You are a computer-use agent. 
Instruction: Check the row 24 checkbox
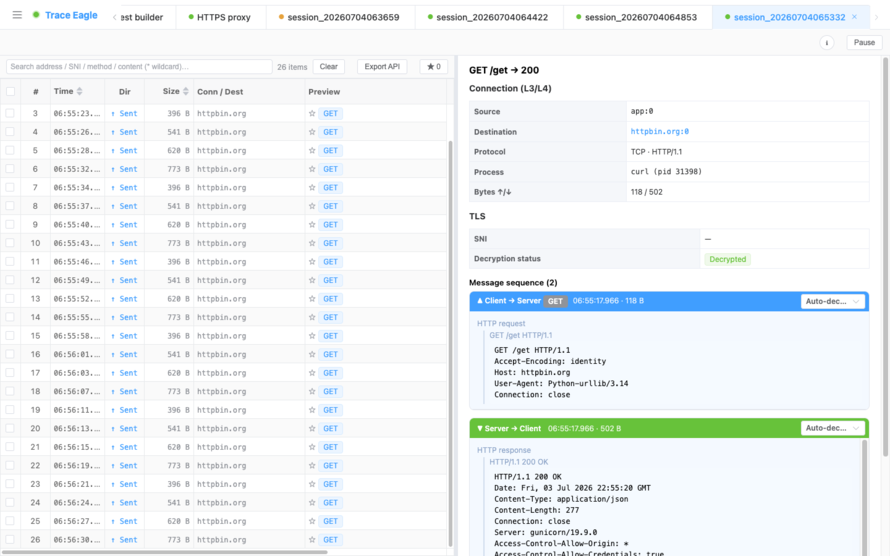10,503
